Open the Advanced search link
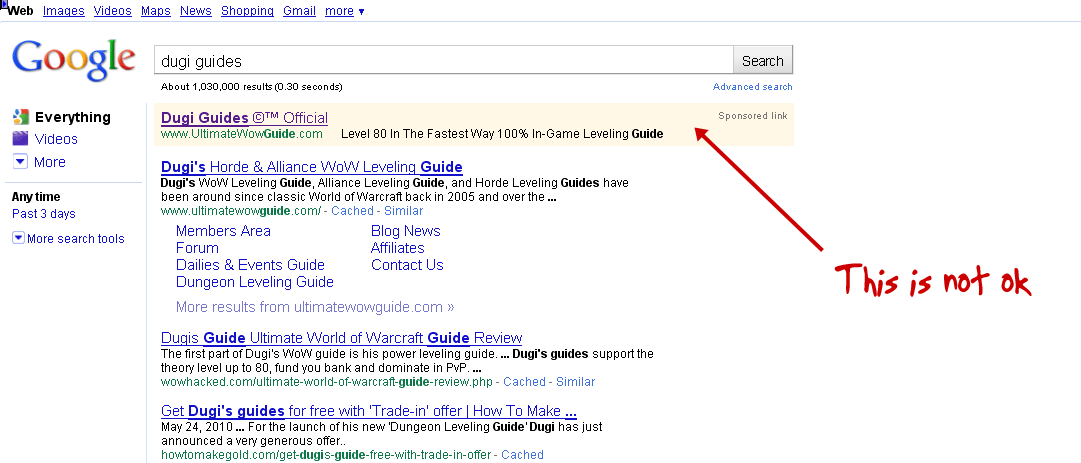This screenshot has width=1081, height=463. [x=753, y=87]
